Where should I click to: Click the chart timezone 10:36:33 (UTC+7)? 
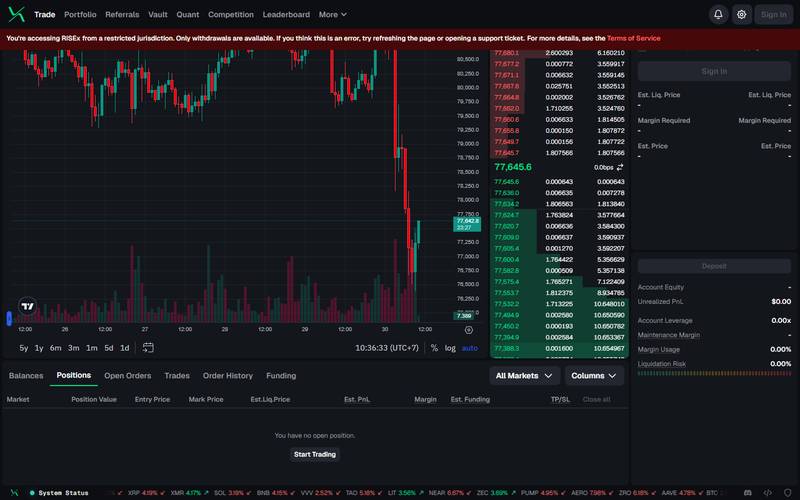tap(387, 348)
